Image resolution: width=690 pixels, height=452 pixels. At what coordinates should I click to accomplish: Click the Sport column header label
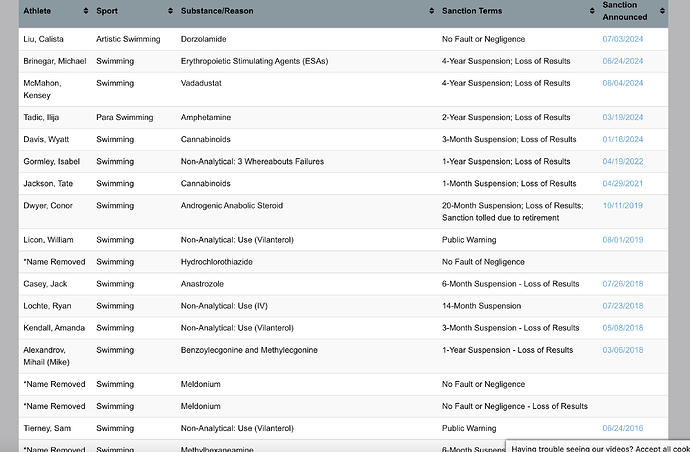coord(107,11)
